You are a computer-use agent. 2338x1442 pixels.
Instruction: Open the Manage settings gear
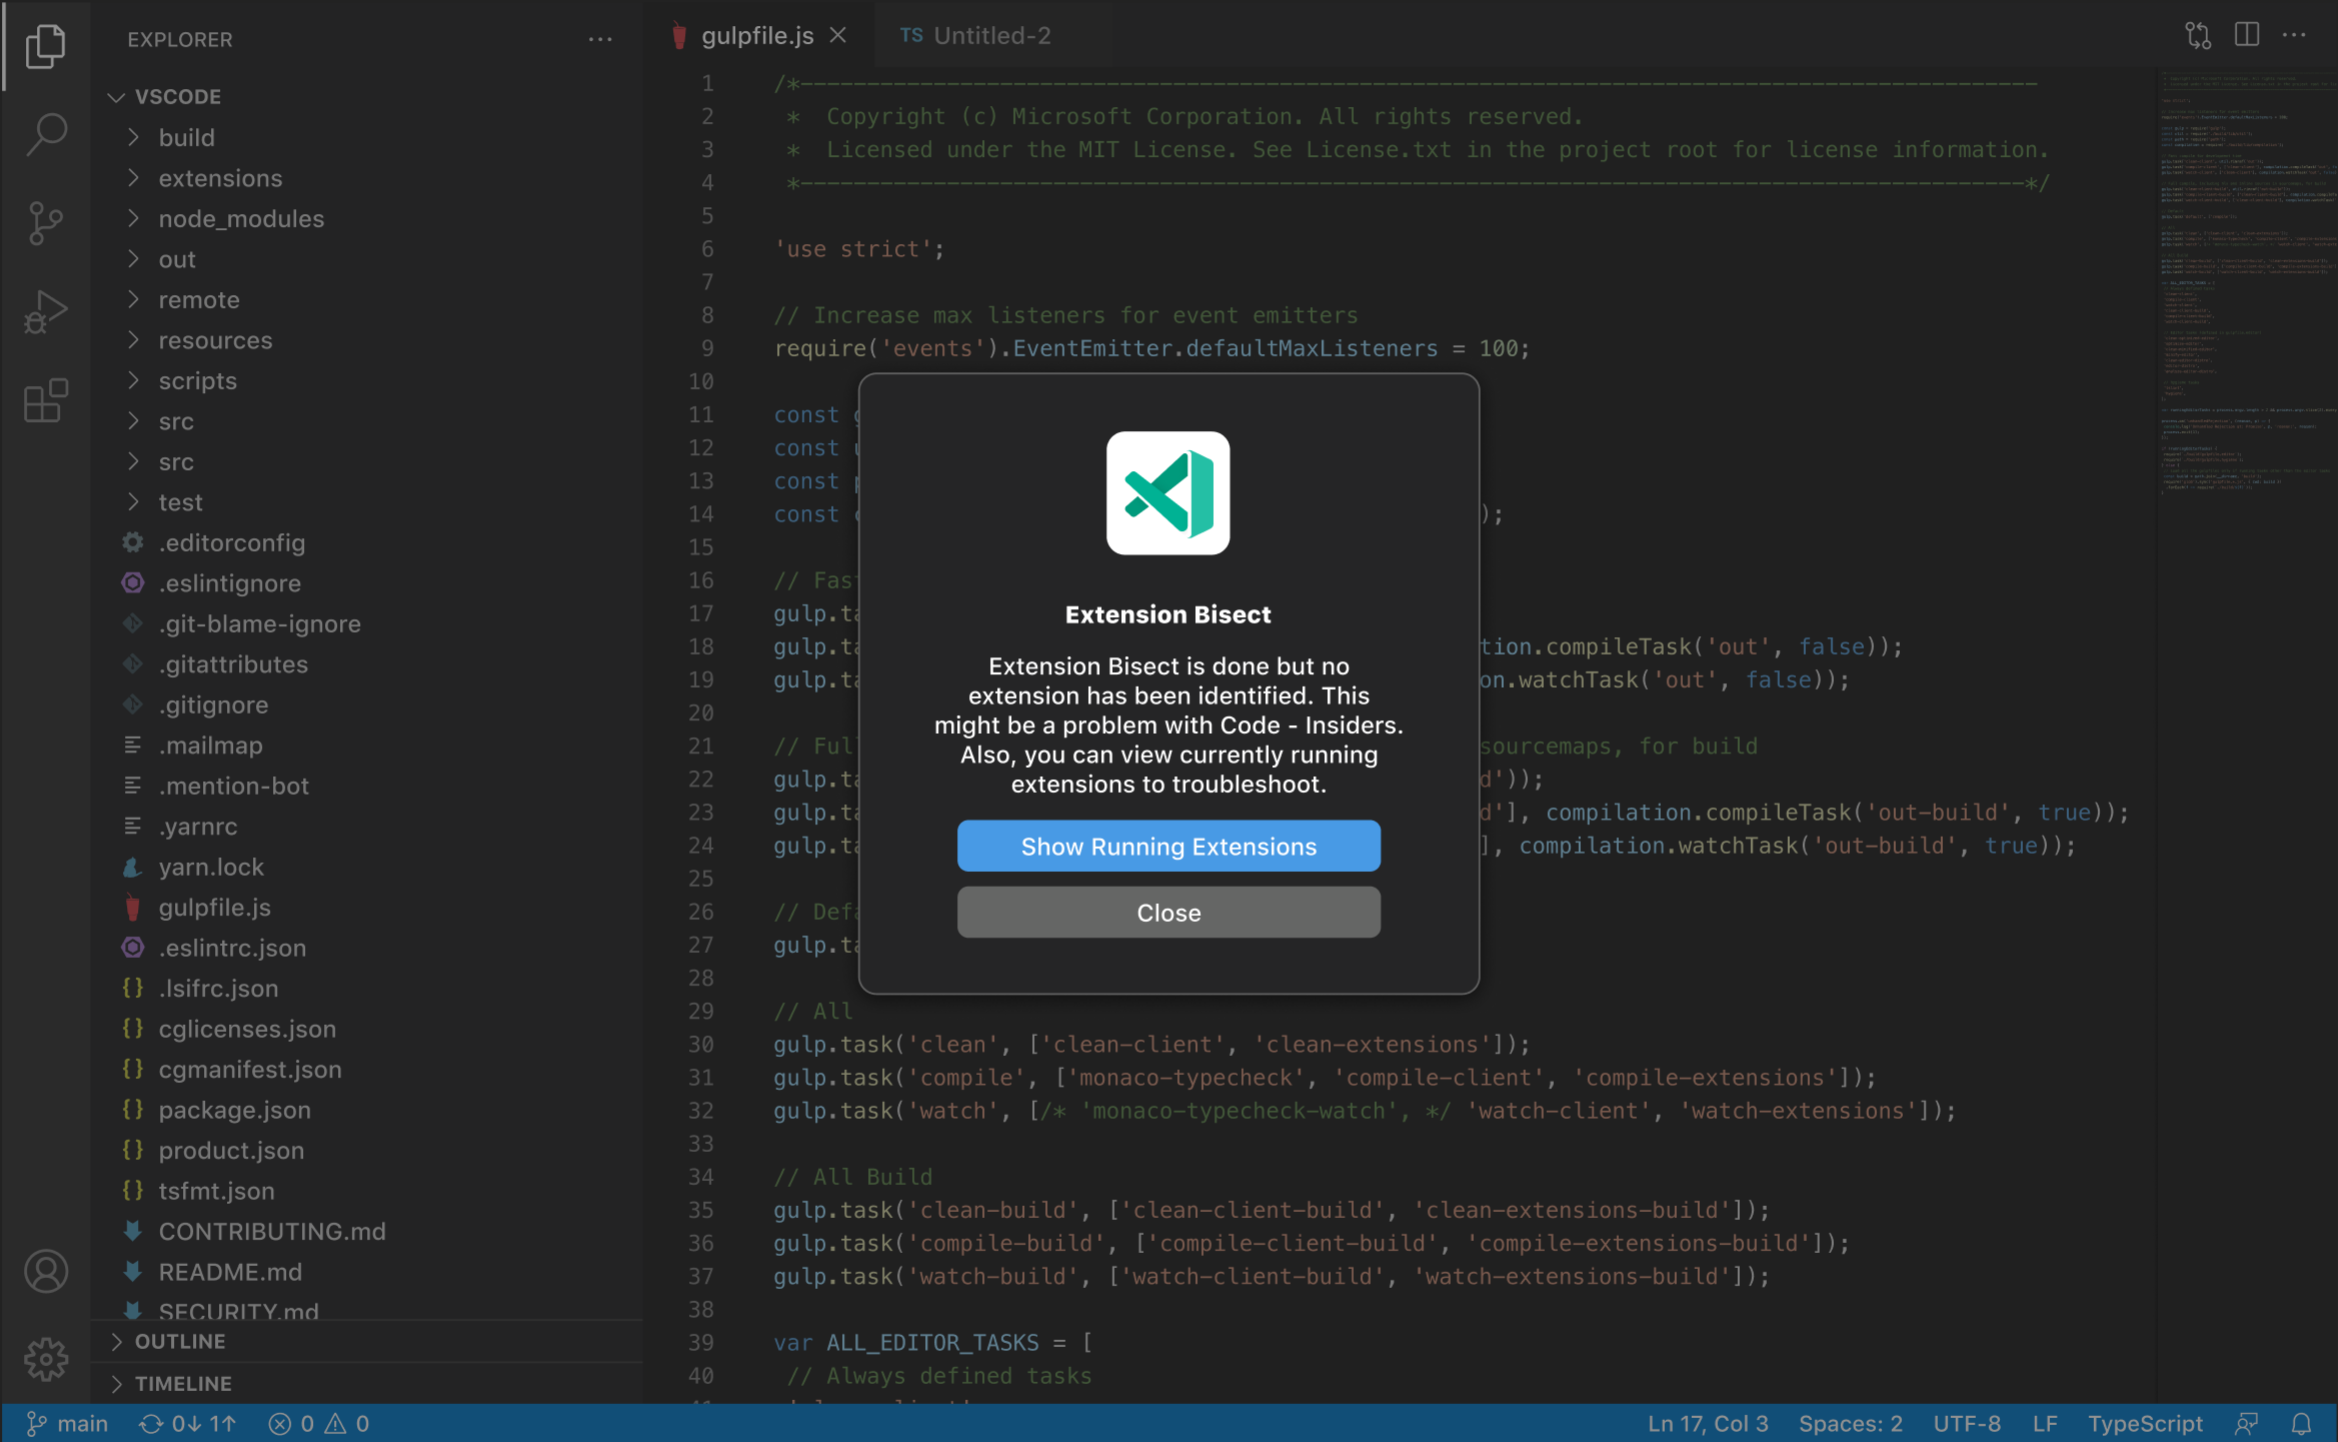[x=45, y=1359]
